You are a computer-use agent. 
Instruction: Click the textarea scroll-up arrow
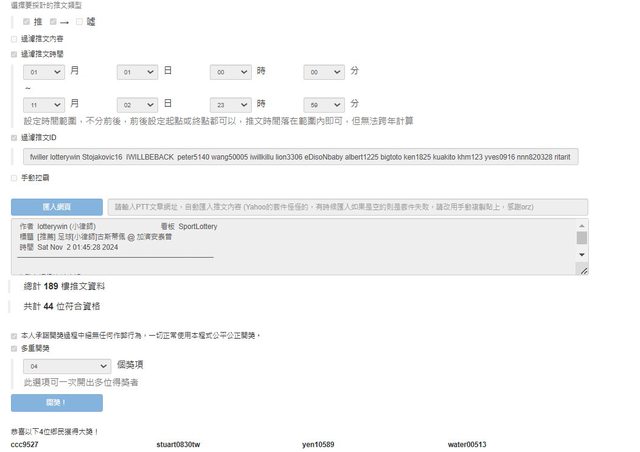(x=582, y=226)
